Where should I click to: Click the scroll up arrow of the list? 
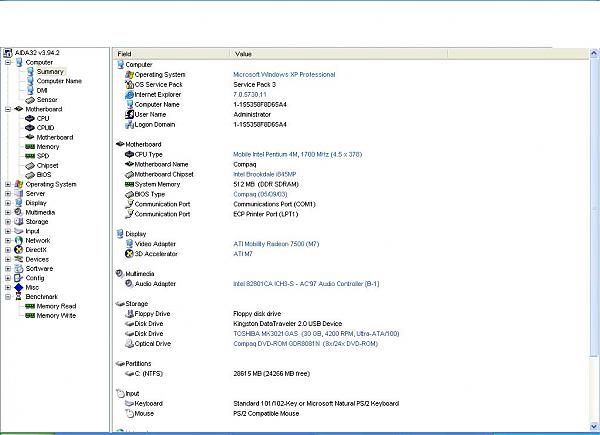coord(594,54)
